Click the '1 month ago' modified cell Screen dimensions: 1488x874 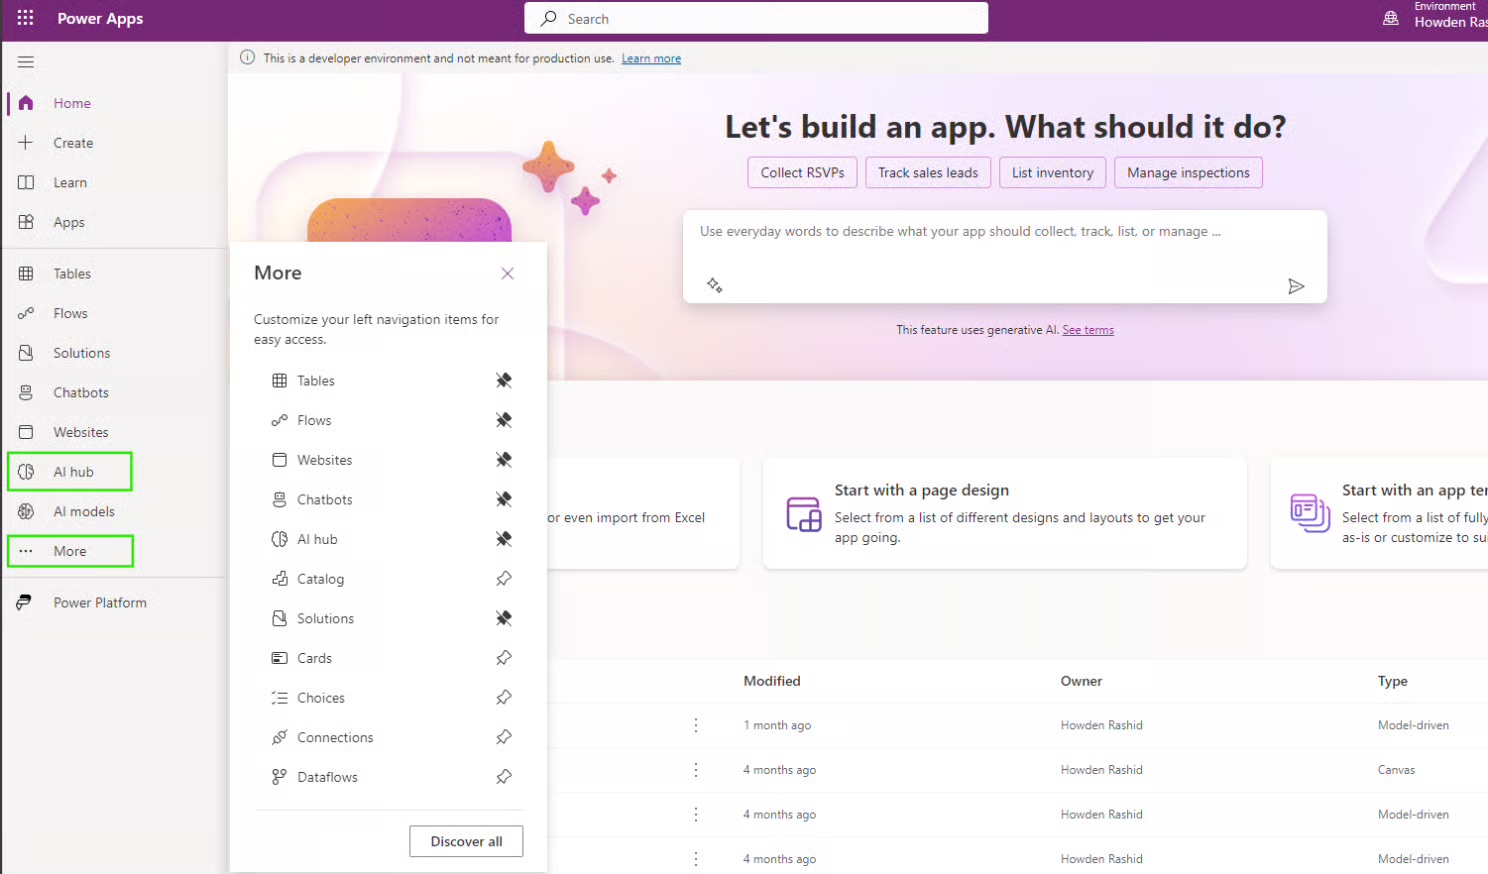pyautogui.click(x=777, y=725)
